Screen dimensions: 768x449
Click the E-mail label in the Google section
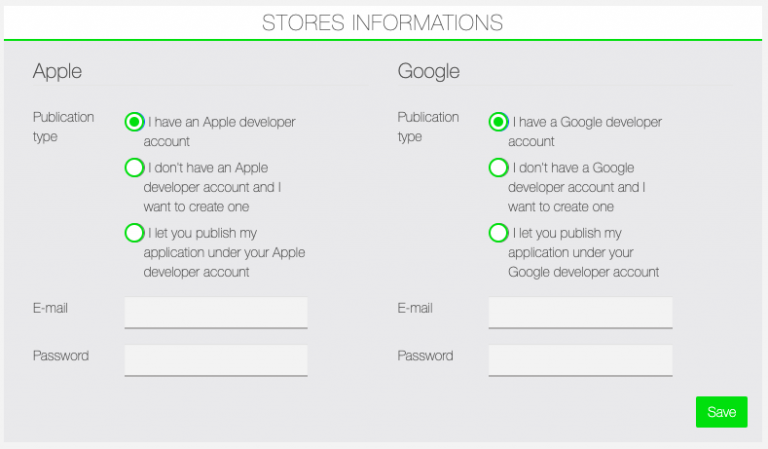415,308
